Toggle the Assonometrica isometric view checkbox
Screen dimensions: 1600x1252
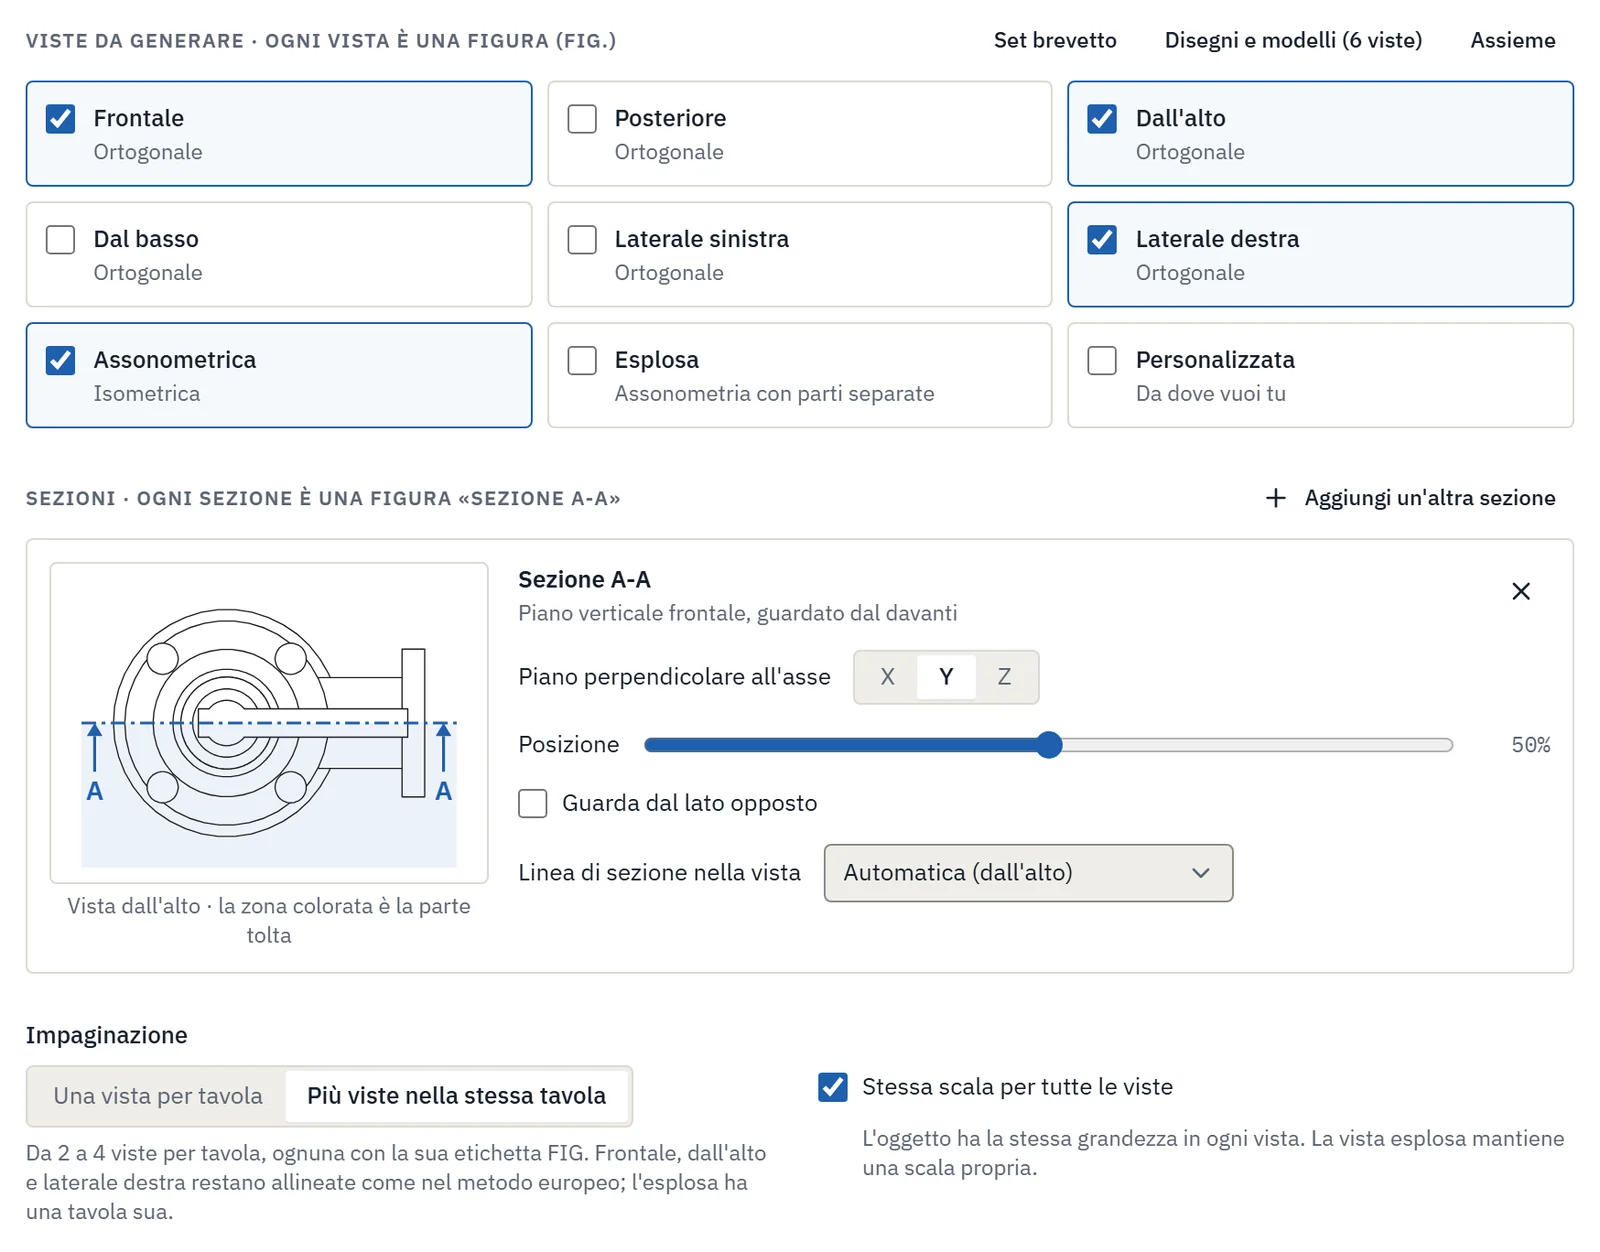(61, 360)
